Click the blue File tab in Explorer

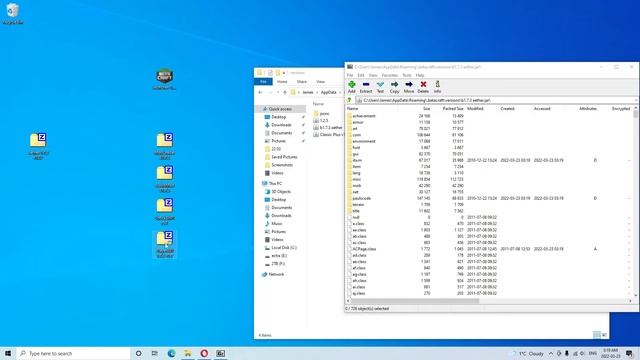pos(263,82)
